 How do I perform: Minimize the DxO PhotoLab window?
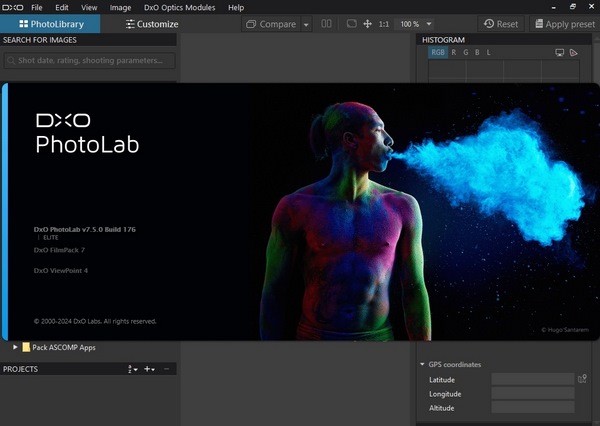553,7
